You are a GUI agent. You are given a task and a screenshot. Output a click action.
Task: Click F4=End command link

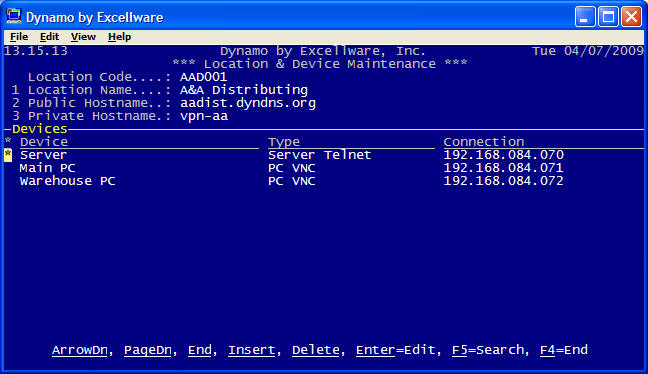point(564,350)
